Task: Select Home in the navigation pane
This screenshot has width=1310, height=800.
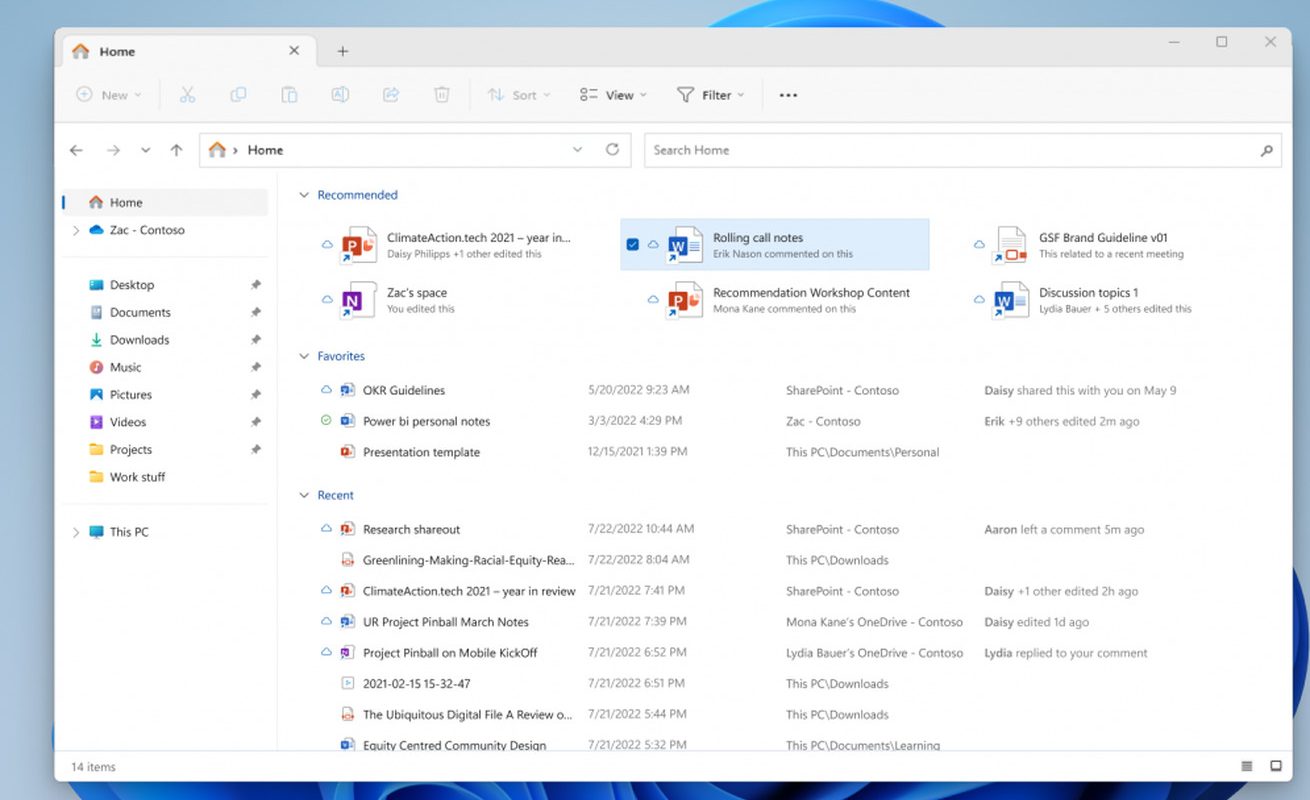Action: [165, 202]
